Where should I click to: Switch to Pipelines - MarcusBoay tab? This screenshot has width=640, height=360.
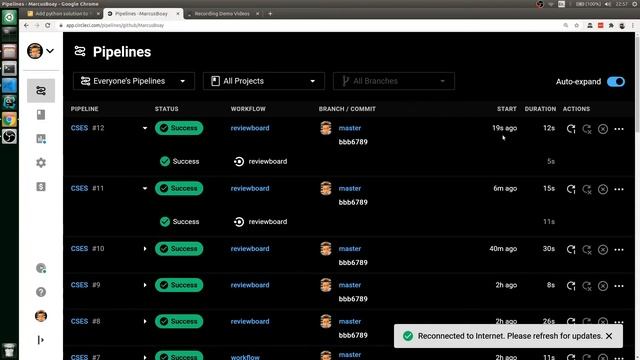click(143, 13)
